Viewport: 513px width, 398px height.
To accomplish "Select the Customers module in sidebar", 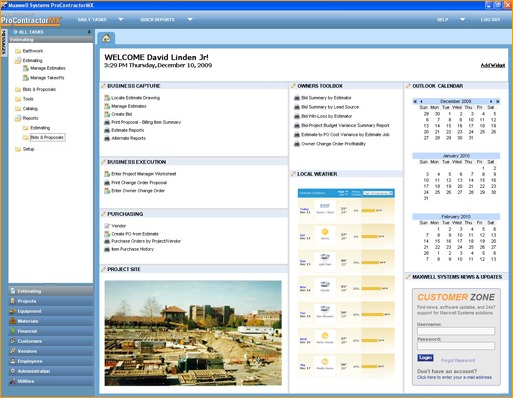I will 51,341.
